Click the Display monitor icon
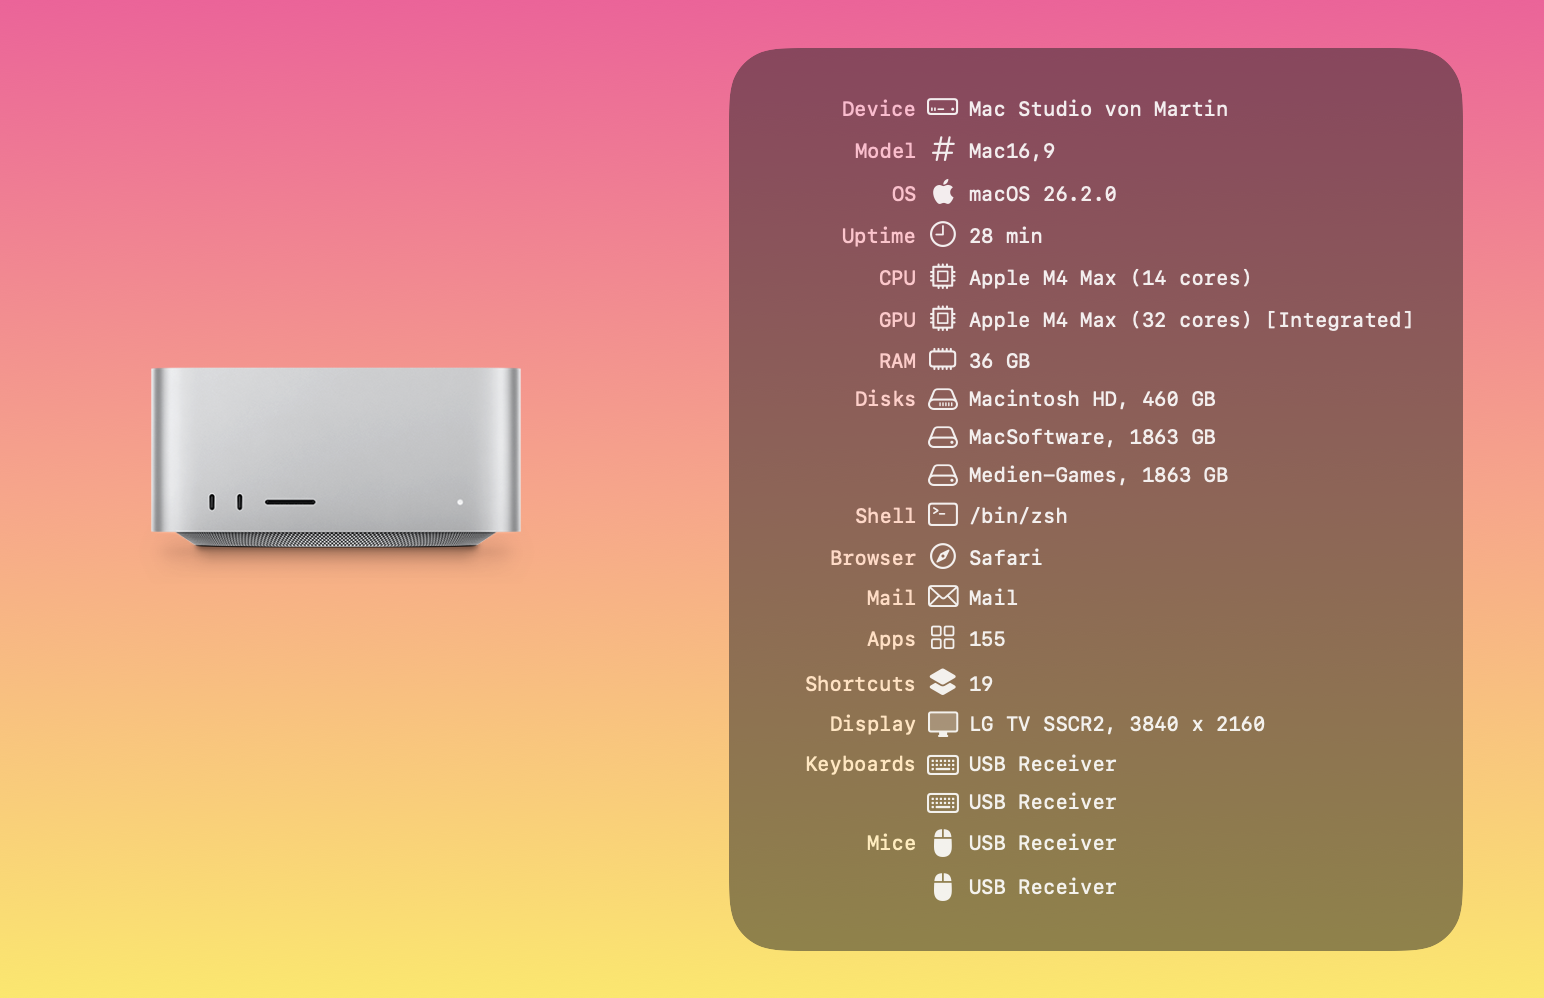 coord(943,723)
